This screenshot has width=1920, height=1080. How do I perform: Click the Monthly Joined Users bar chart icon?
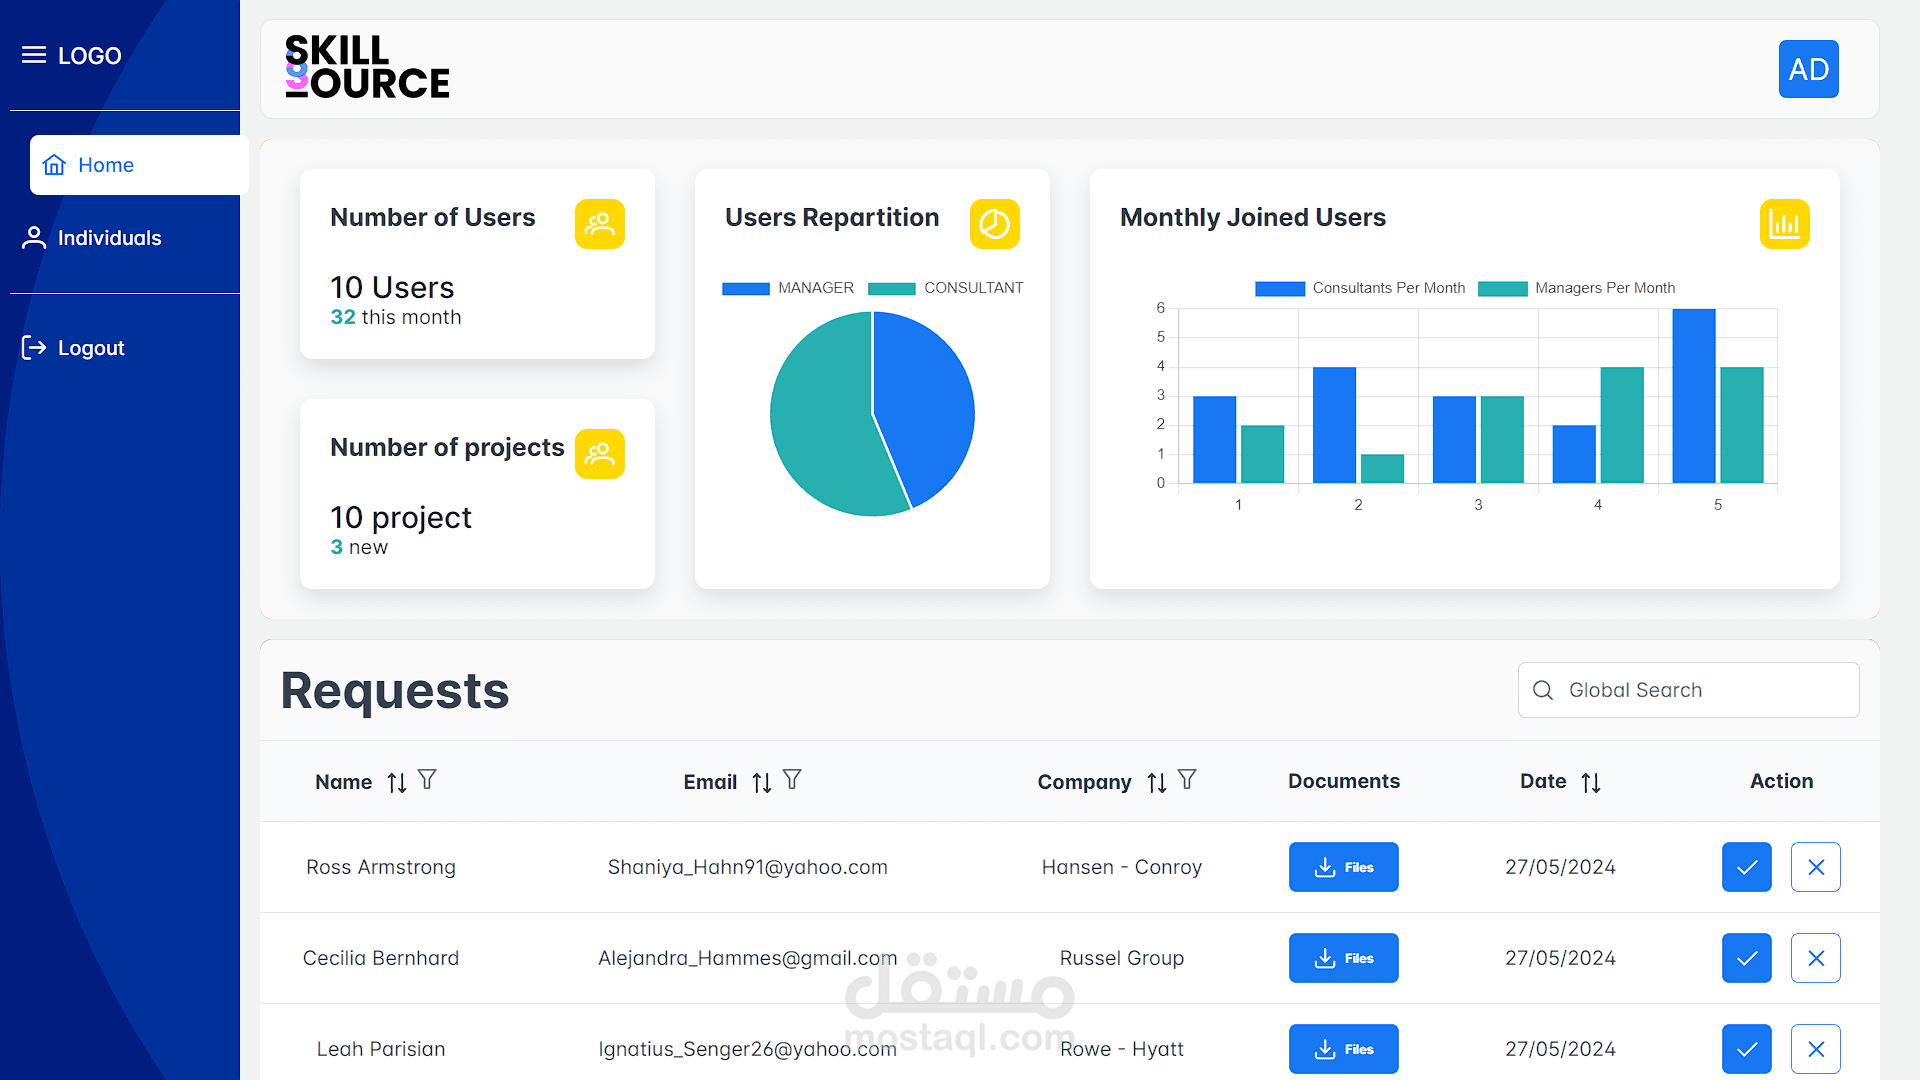point(1785,224)
